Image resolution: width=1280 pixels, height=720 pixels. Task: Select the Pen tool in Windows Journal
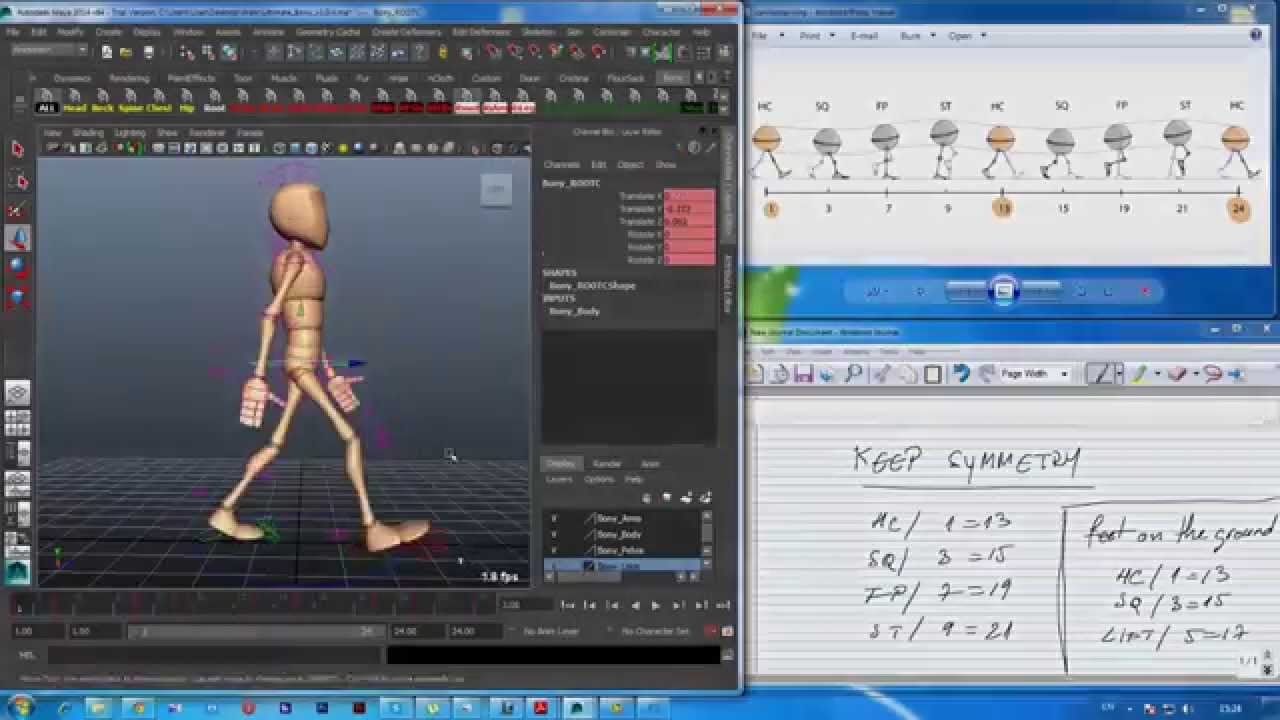(1102, 374)
